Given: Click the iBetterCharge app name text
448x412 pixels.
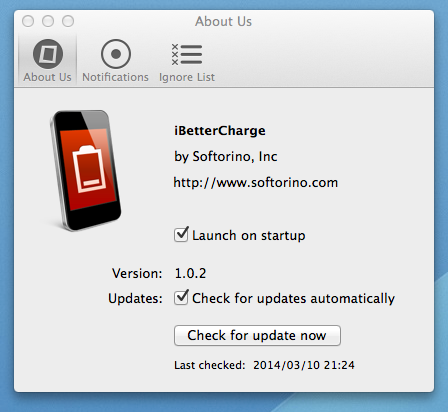Looking at the screenshot, I should tap(220, 130).
